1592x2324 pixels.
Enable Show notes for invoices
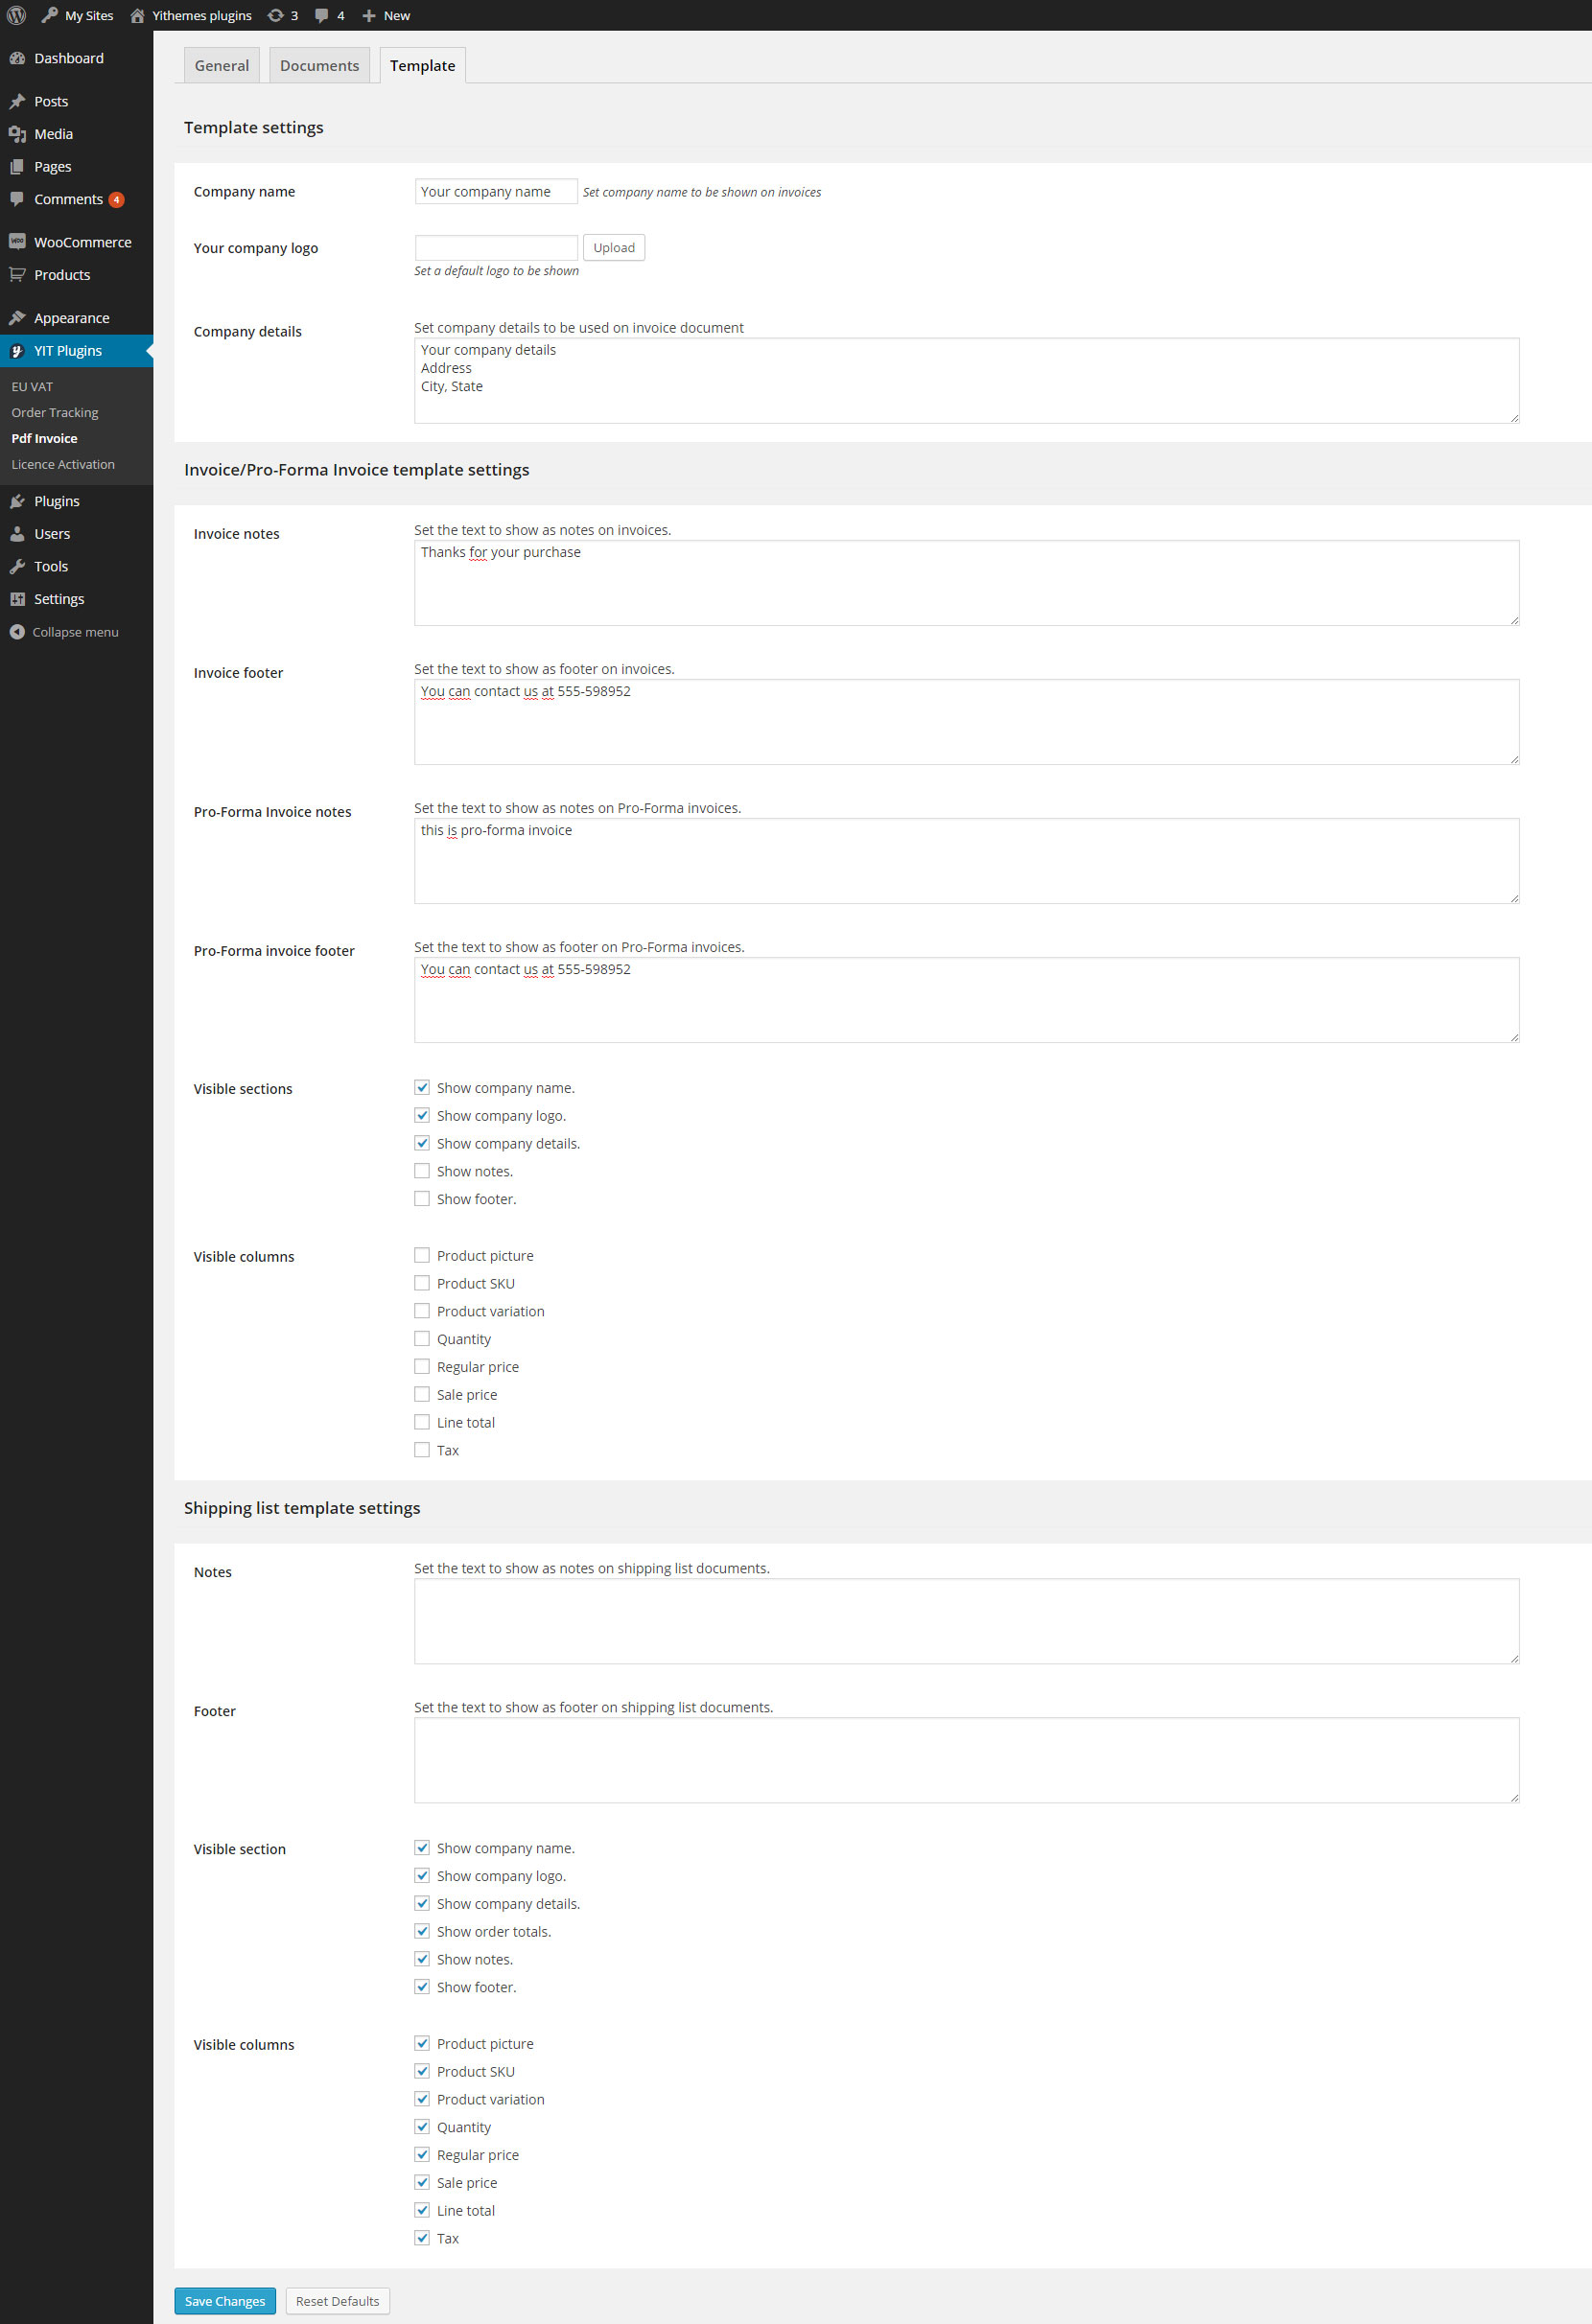[422, 1170]
